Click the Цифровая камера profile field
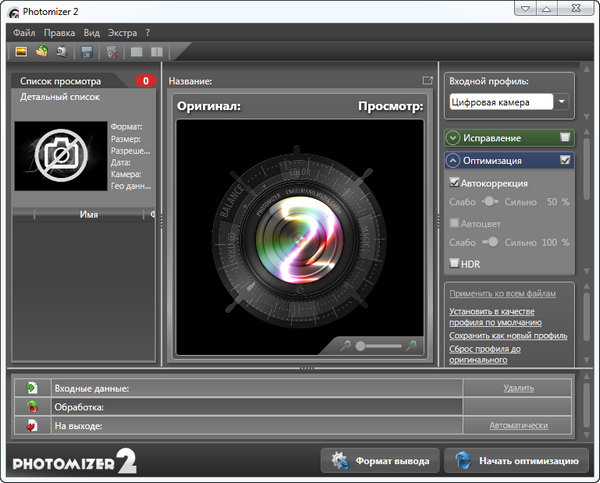Viewport: 600px width, 483px height. coord(501,102)
